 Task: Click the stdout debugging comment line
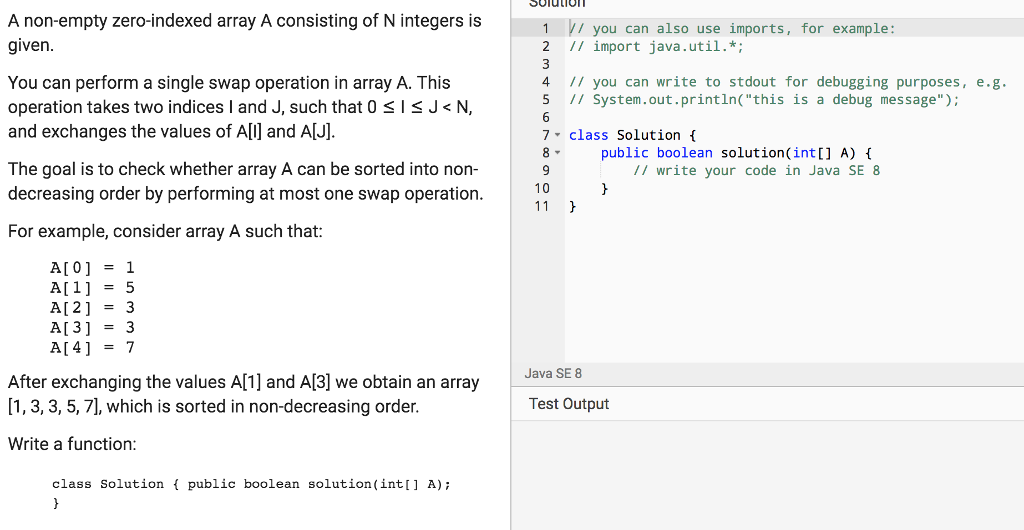click(x=788, y=82)
